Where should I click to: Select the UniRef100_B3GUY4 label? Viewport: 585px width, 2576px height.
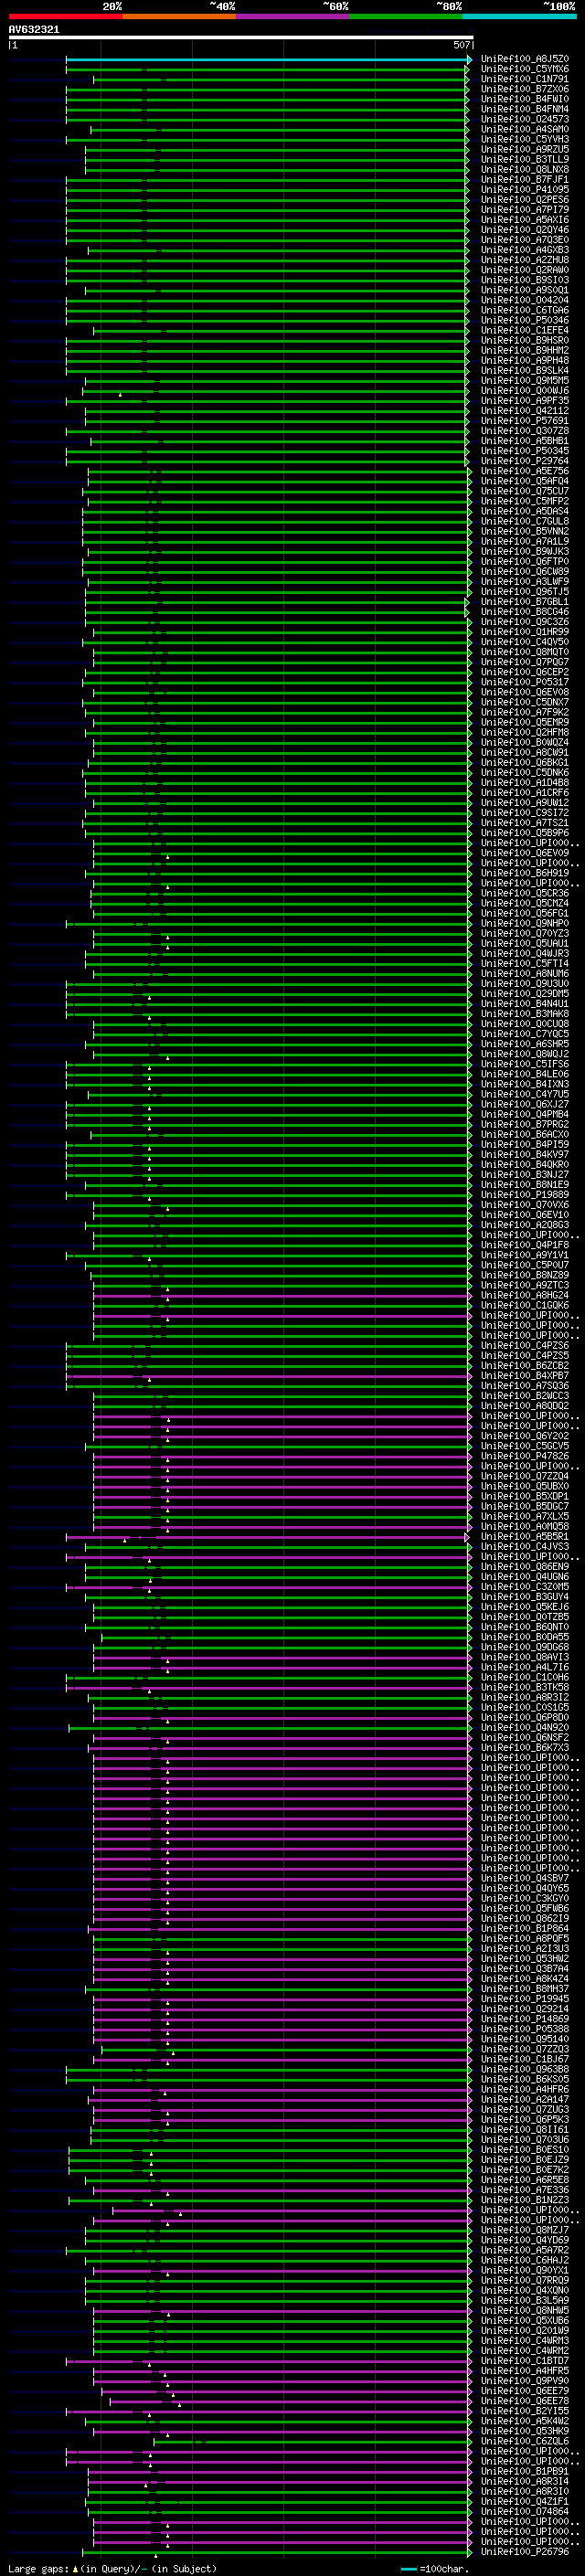coord(525,1596)
